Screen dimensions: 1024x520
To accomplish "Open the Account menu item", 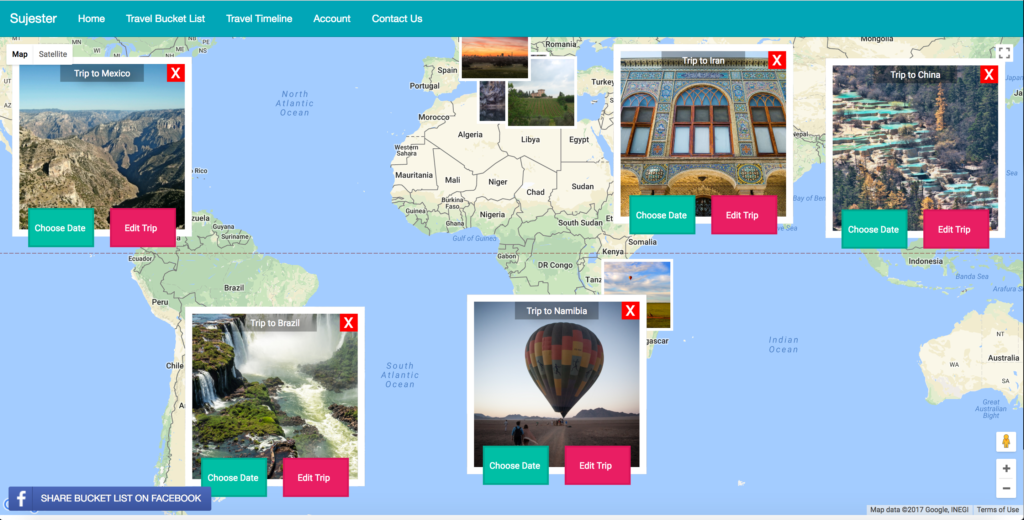I will 332,18.
